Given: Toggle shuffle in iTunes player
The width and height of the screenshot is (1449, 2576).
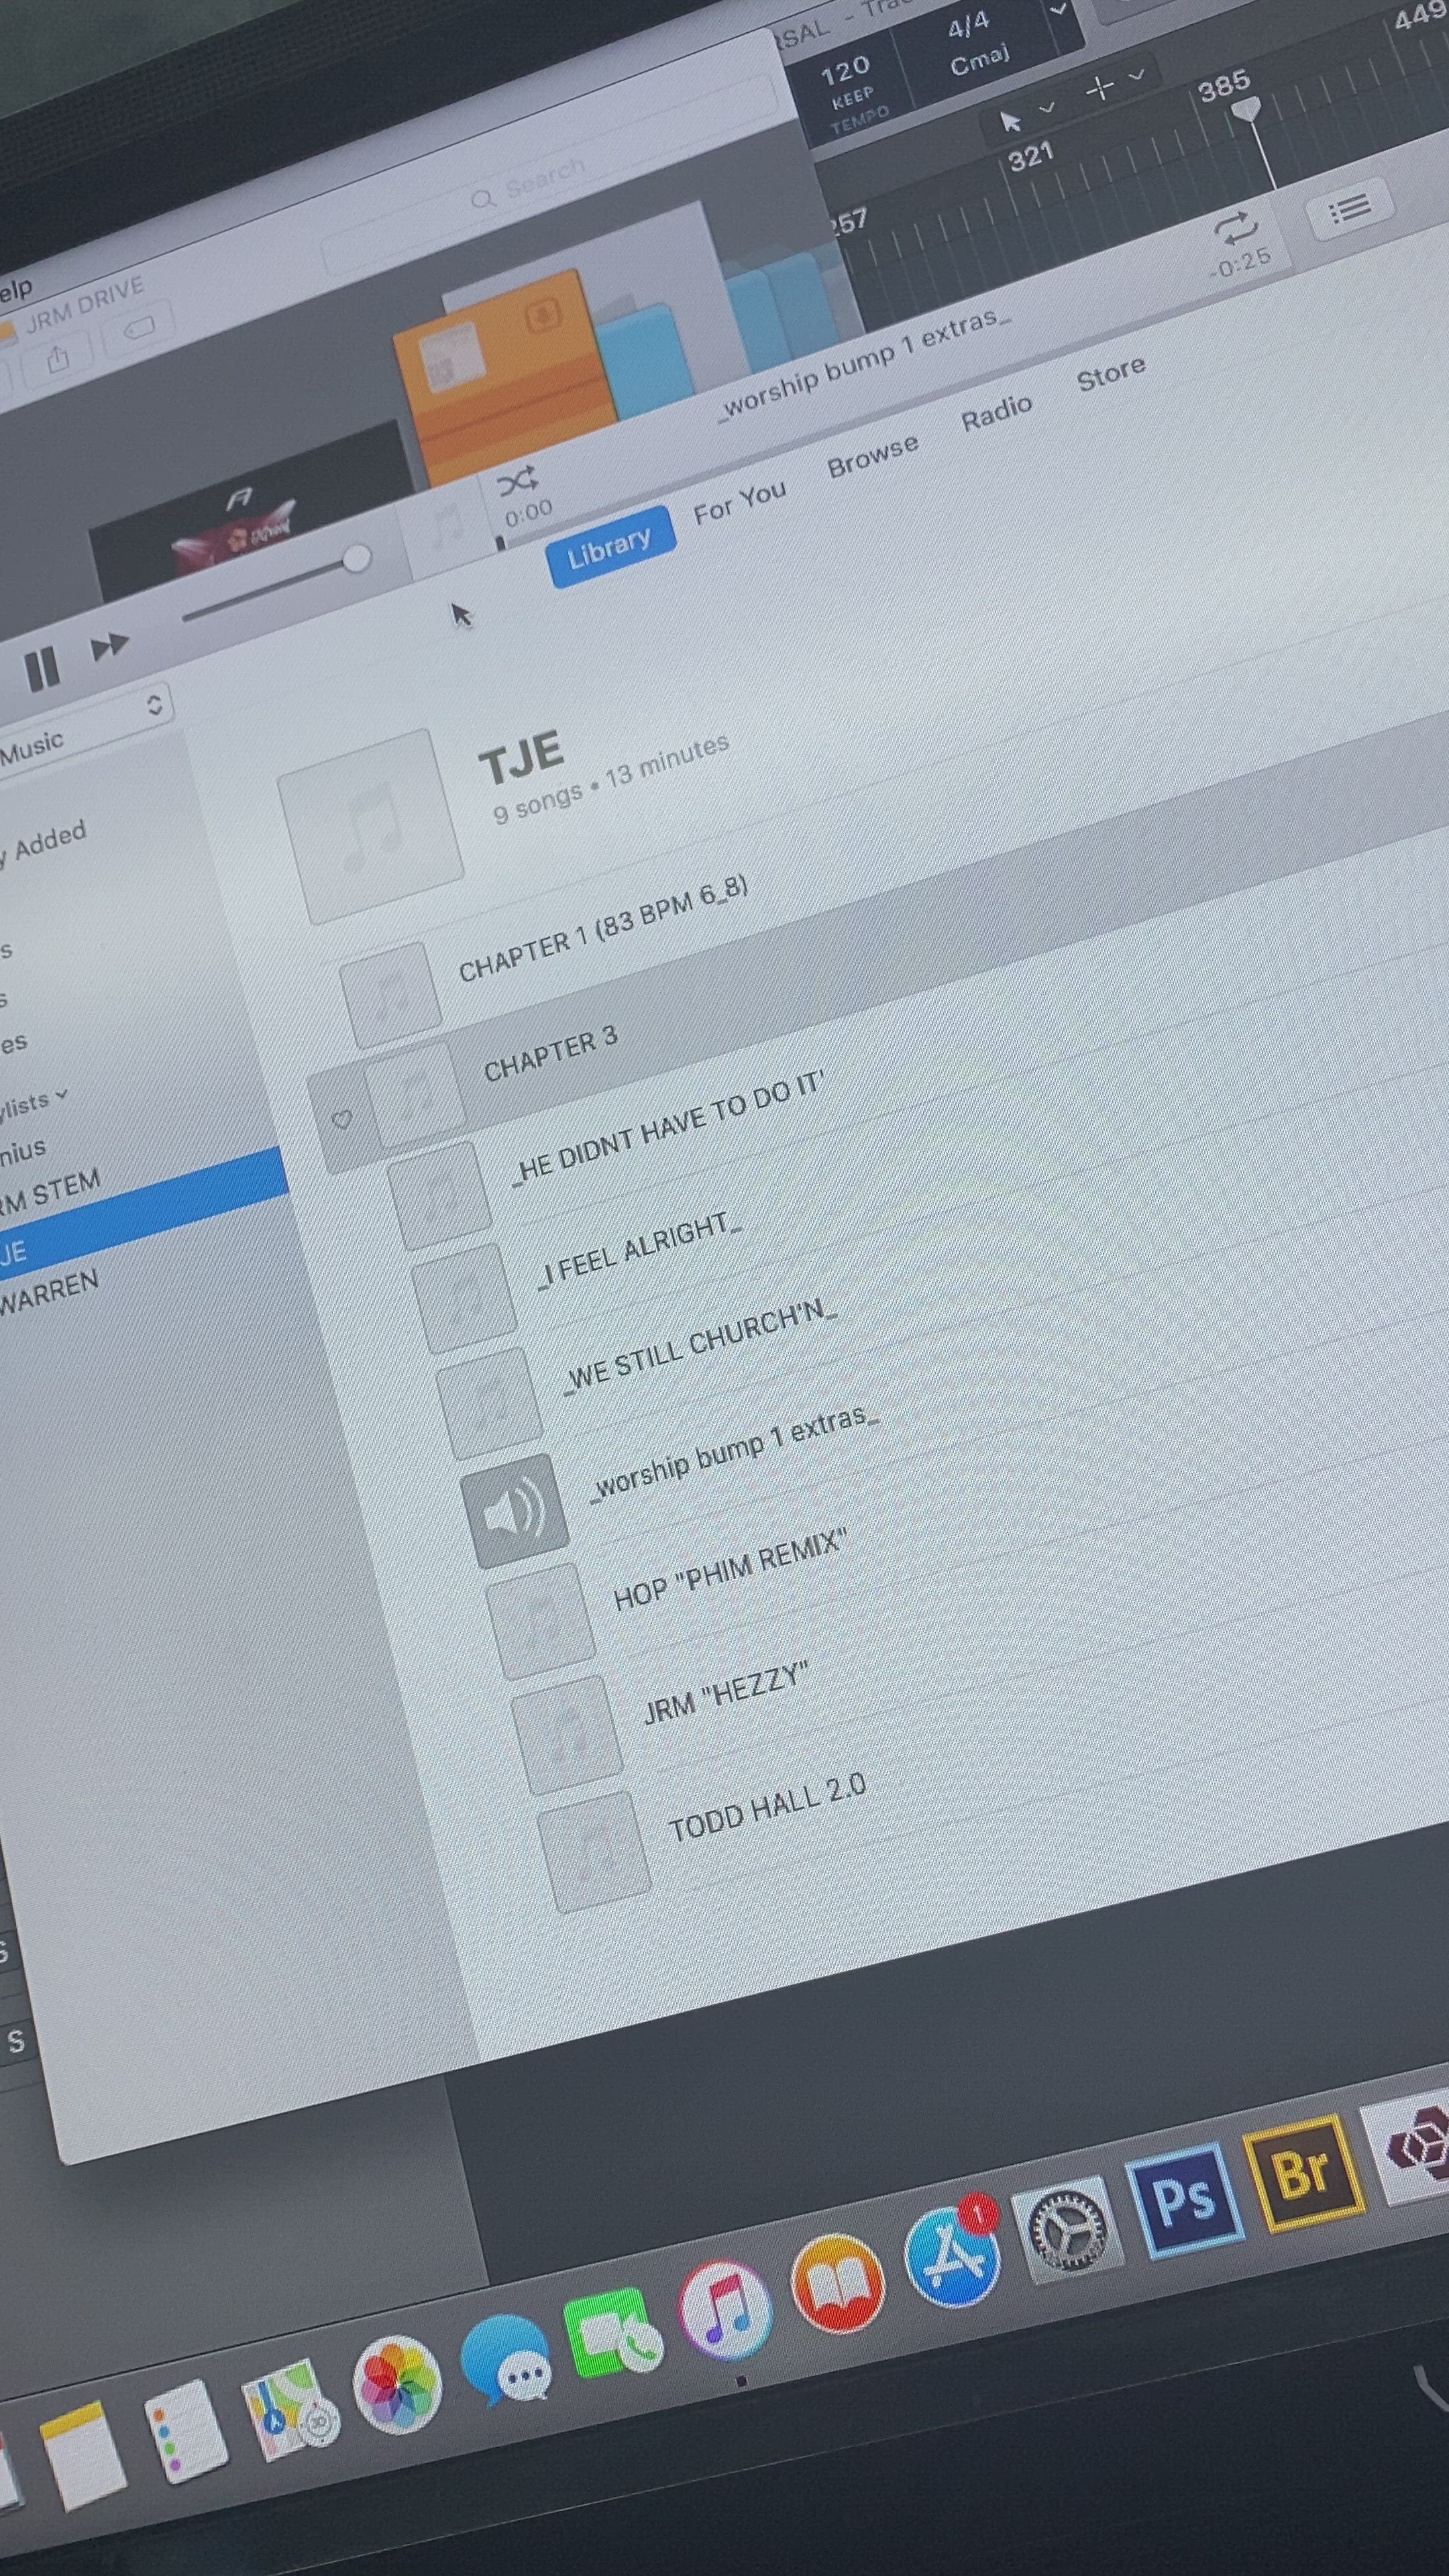Looking at the screenshot, I should click(x=517, y=482).
